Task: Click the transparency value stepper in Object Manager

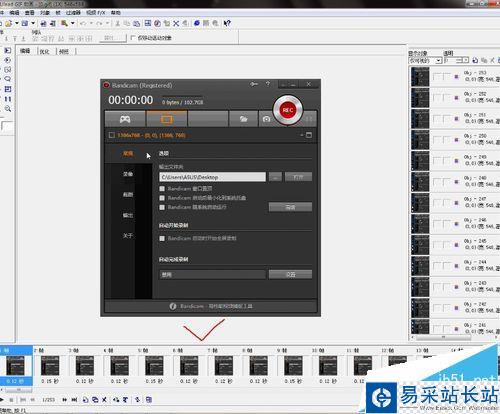Action: pyautogui.click(x=466, y=60)
